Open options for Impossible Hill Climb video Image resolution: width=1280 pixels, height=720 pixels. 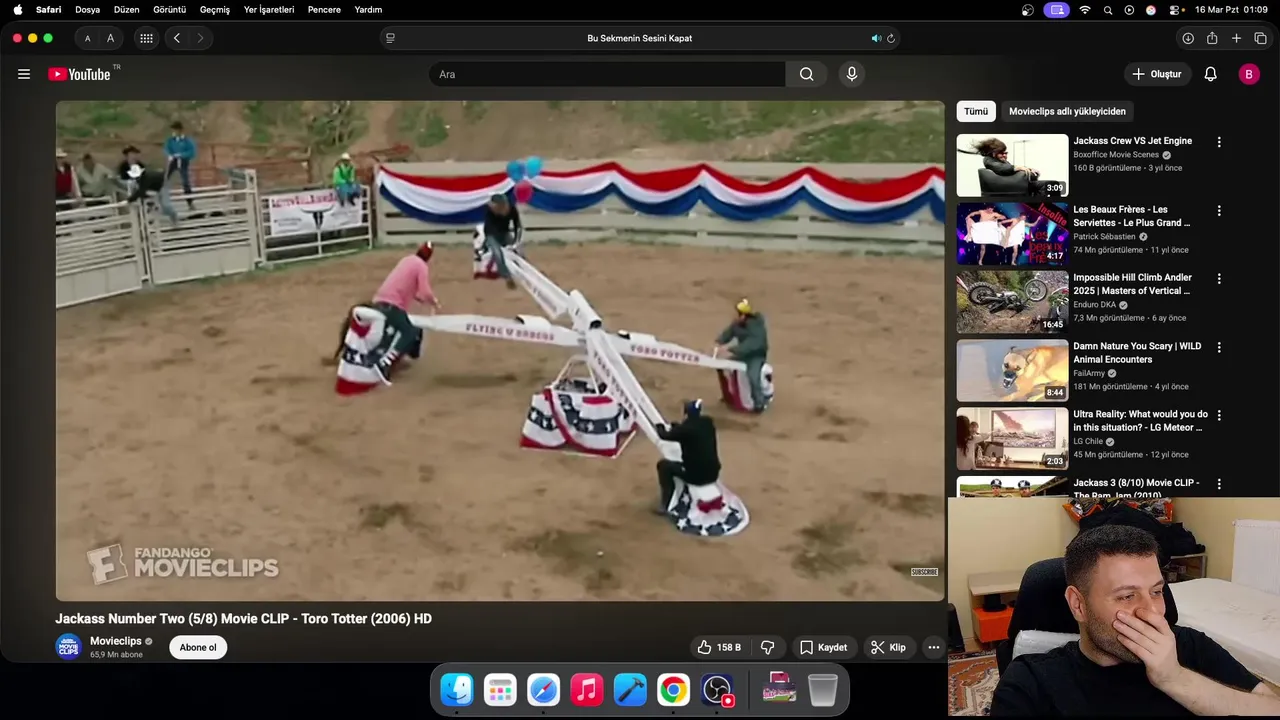click(x=1218, y=279)
